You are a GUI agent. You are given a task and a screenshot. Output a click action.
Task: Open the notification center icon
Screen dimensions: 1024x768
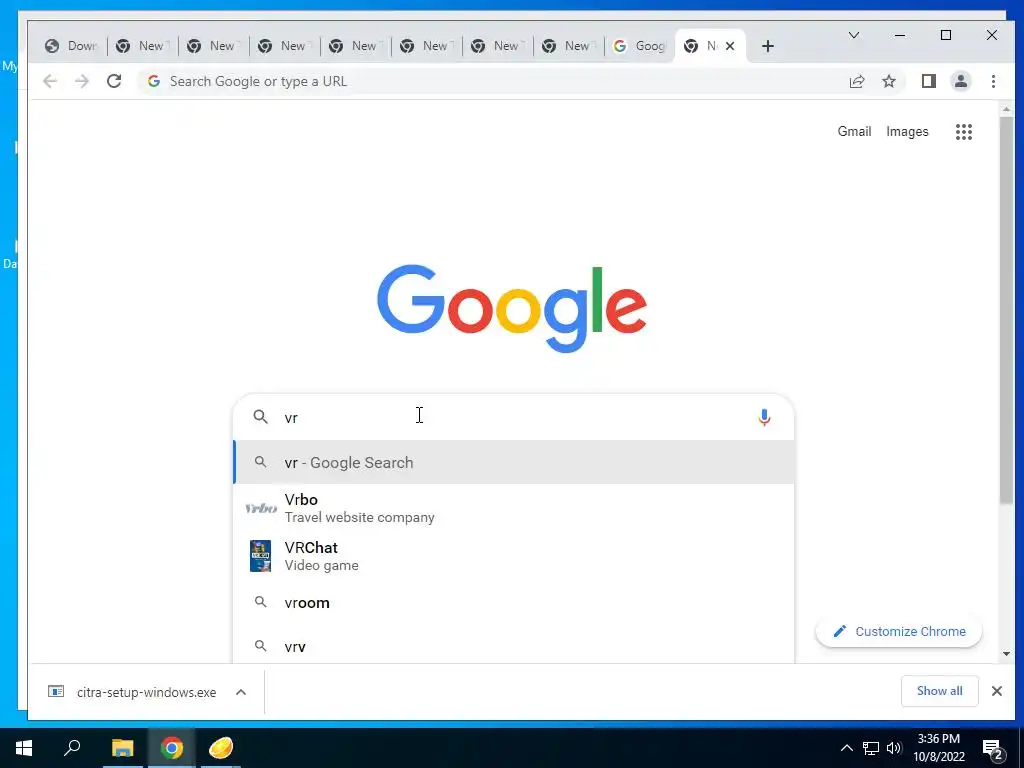point(993,749)
